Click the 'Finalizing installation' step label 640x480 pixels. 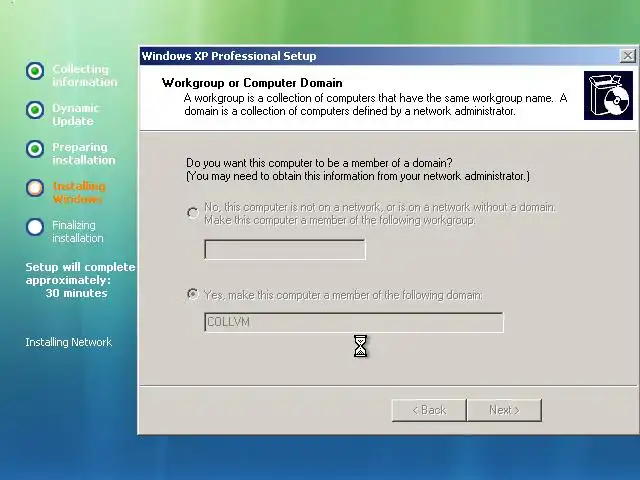[x=78, y=231]
